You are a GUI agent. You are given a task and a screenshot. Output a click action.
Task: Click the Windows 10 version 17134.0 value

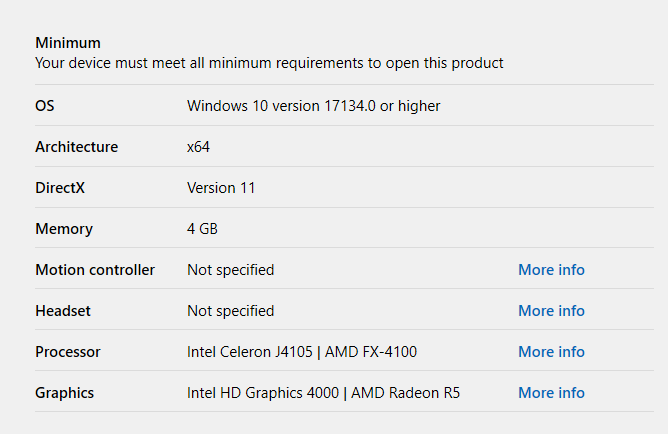click(313, 106)
